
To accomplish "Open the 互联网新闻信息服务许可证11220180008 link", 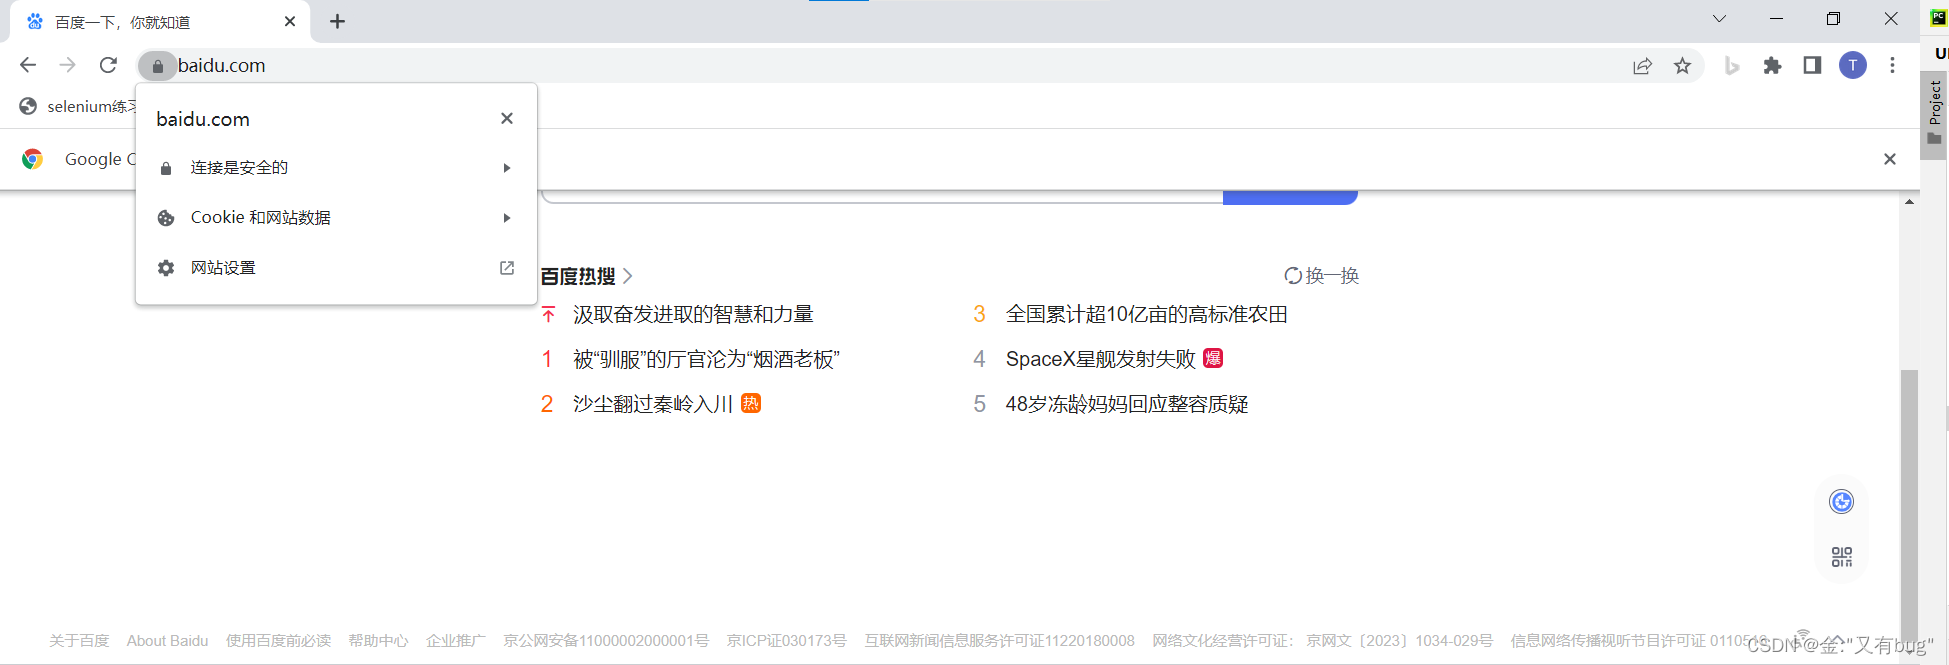I will pyautogui.click(x=1000, y=641).
